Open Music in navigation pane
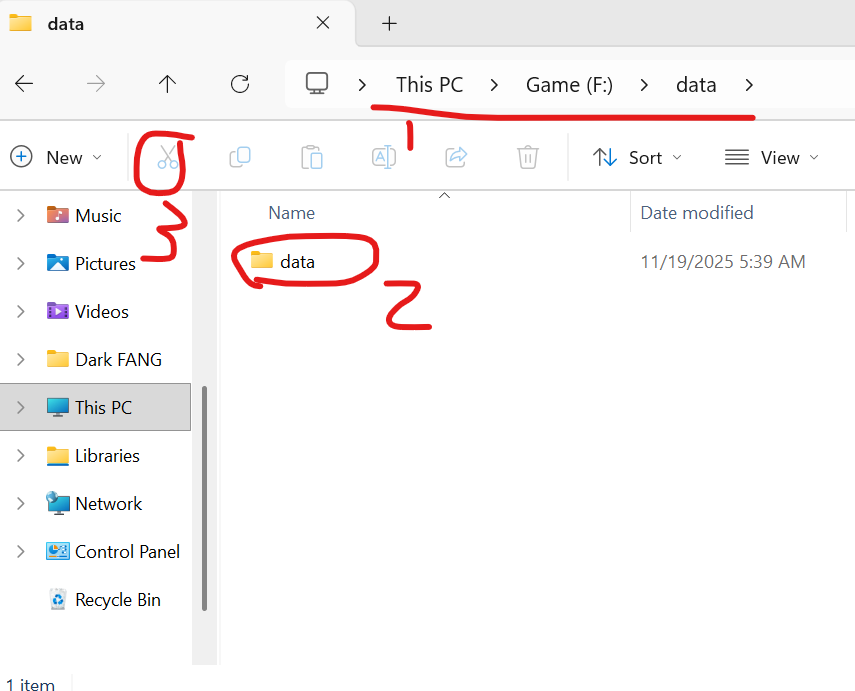This screenshot has width=855, height=691. pyautogui.click(x=98, y=215)
